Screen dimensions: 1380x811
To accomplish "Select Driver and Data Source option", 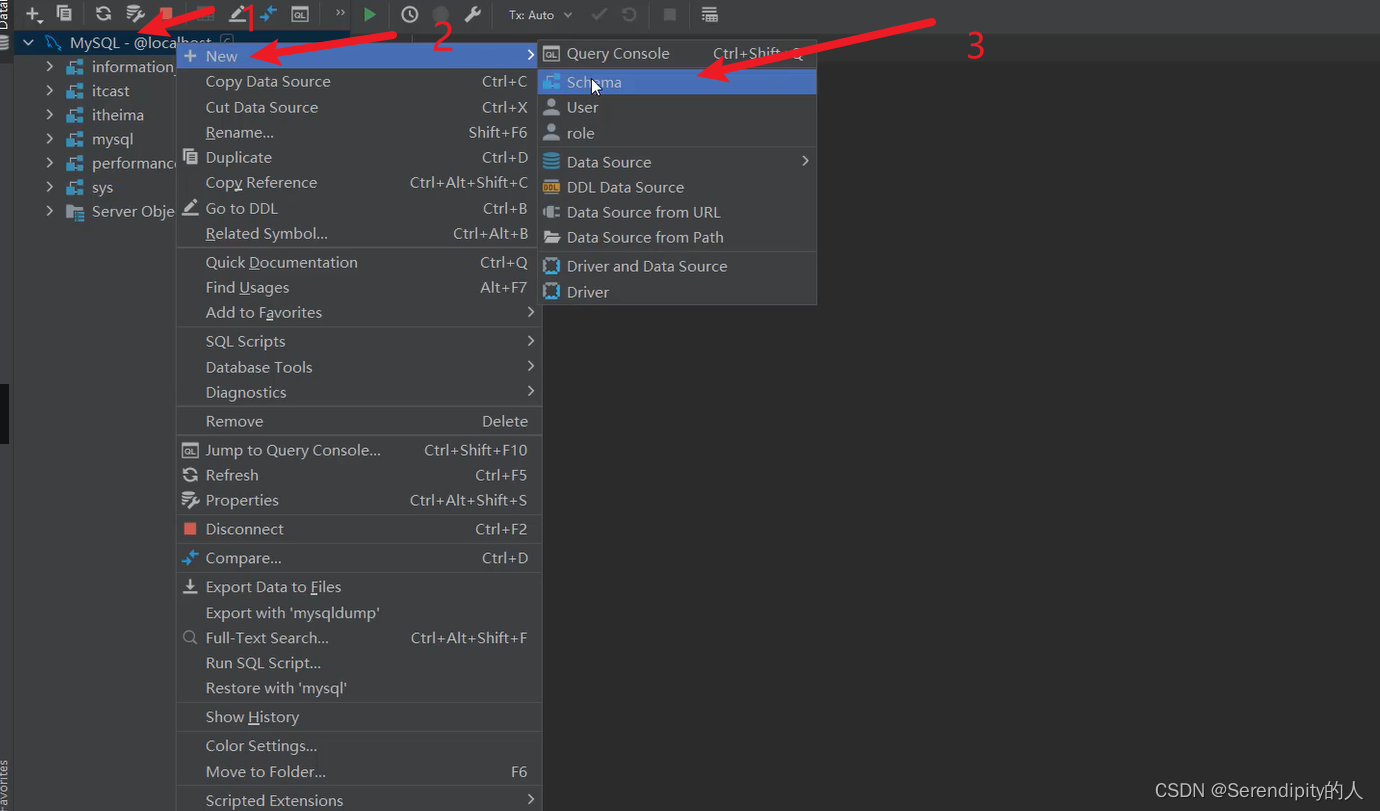I will click(x=646, y=266).
